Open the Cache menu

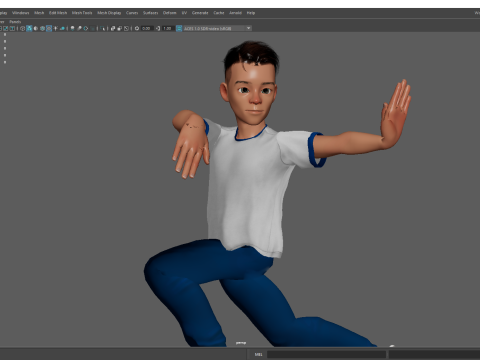tap(219, 13)
